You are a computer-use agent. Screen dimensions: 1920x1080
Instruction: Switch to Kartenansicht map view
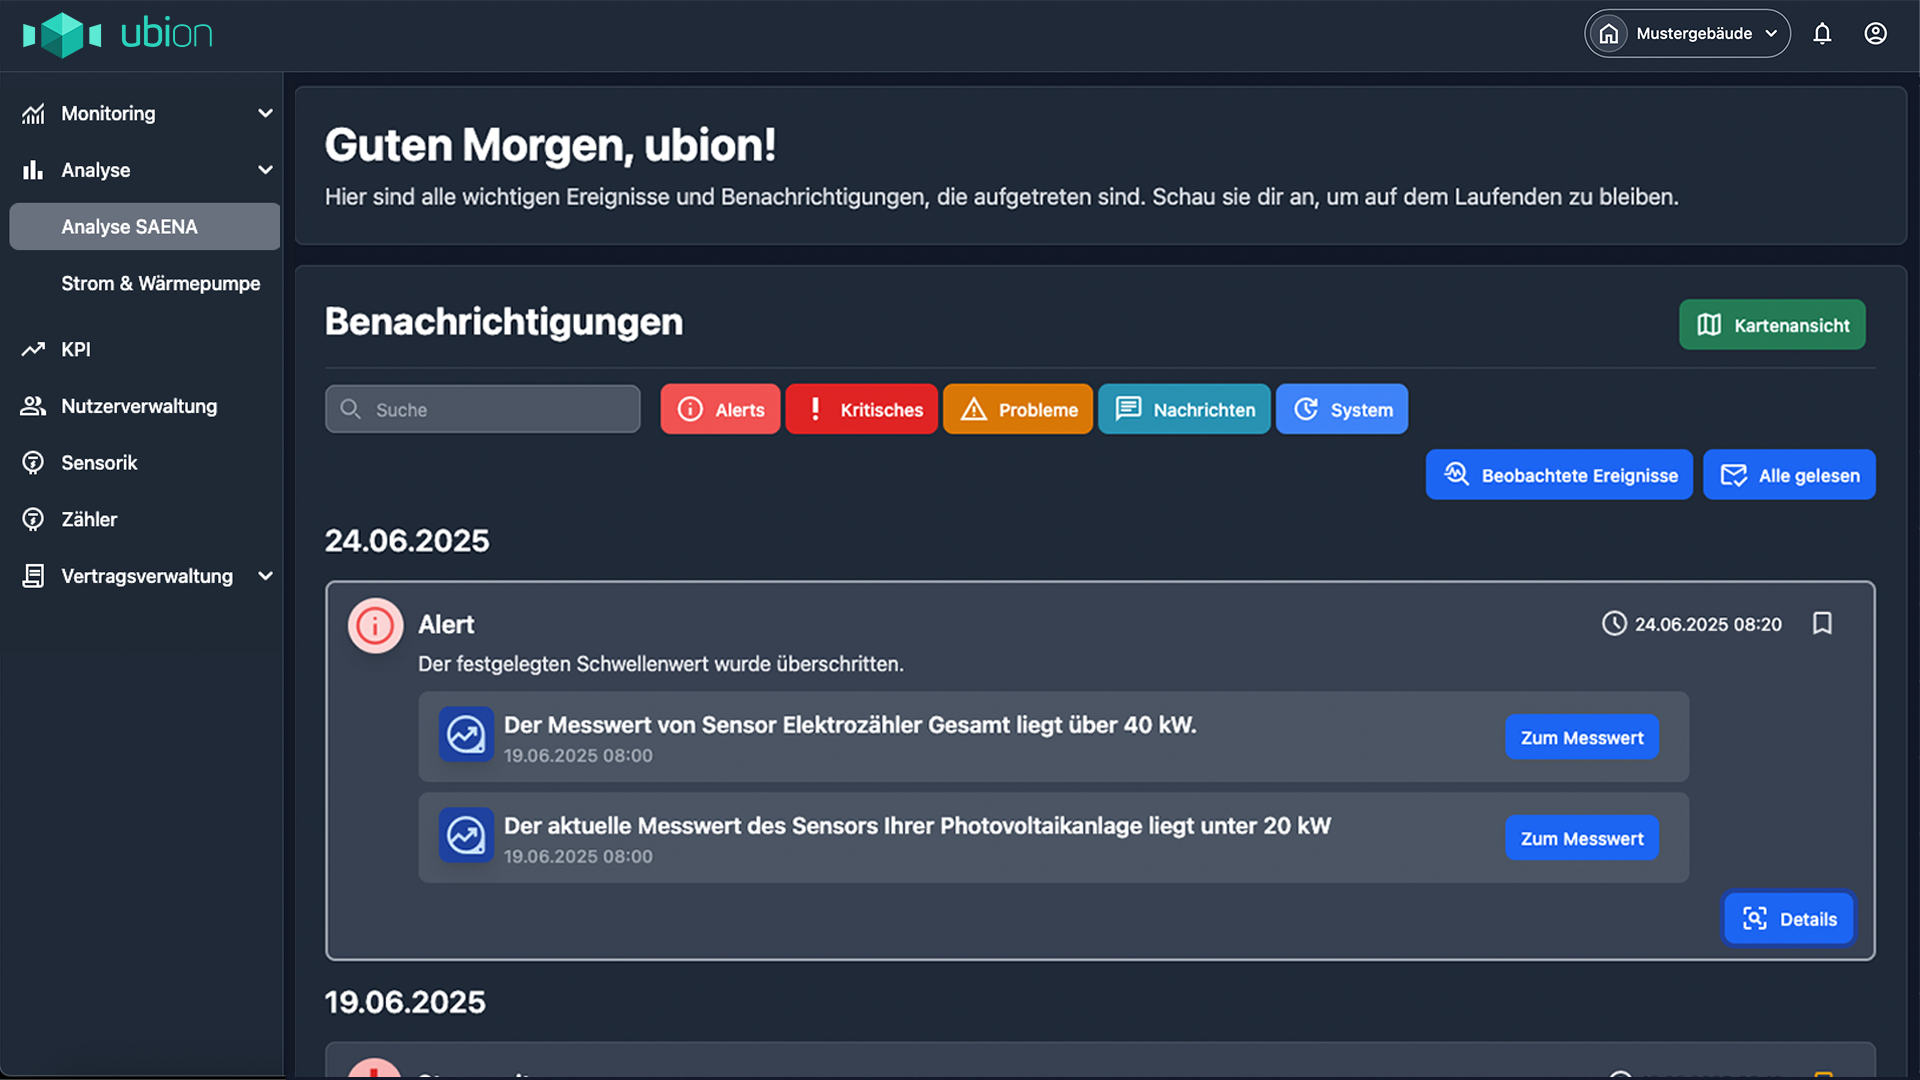click(1771, 325)
